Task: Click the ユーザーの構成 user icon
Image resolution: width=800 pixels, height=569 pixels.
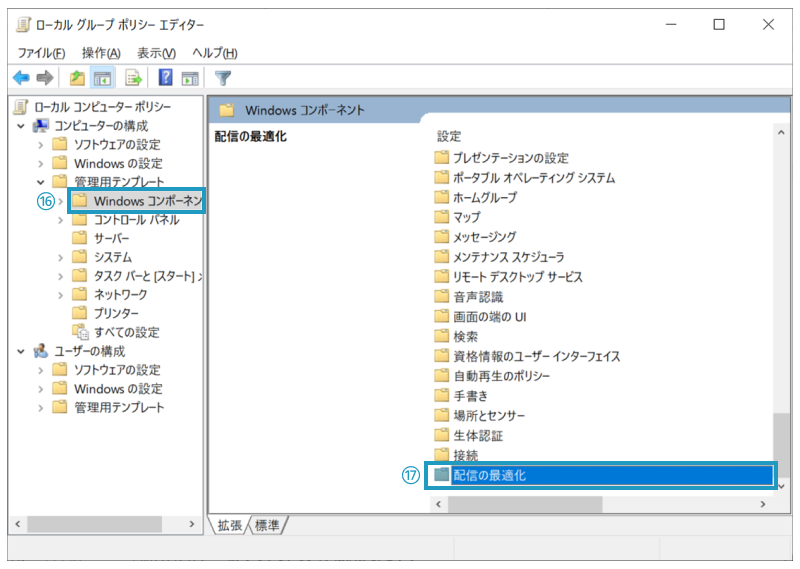Action: (x=40, y=351)
